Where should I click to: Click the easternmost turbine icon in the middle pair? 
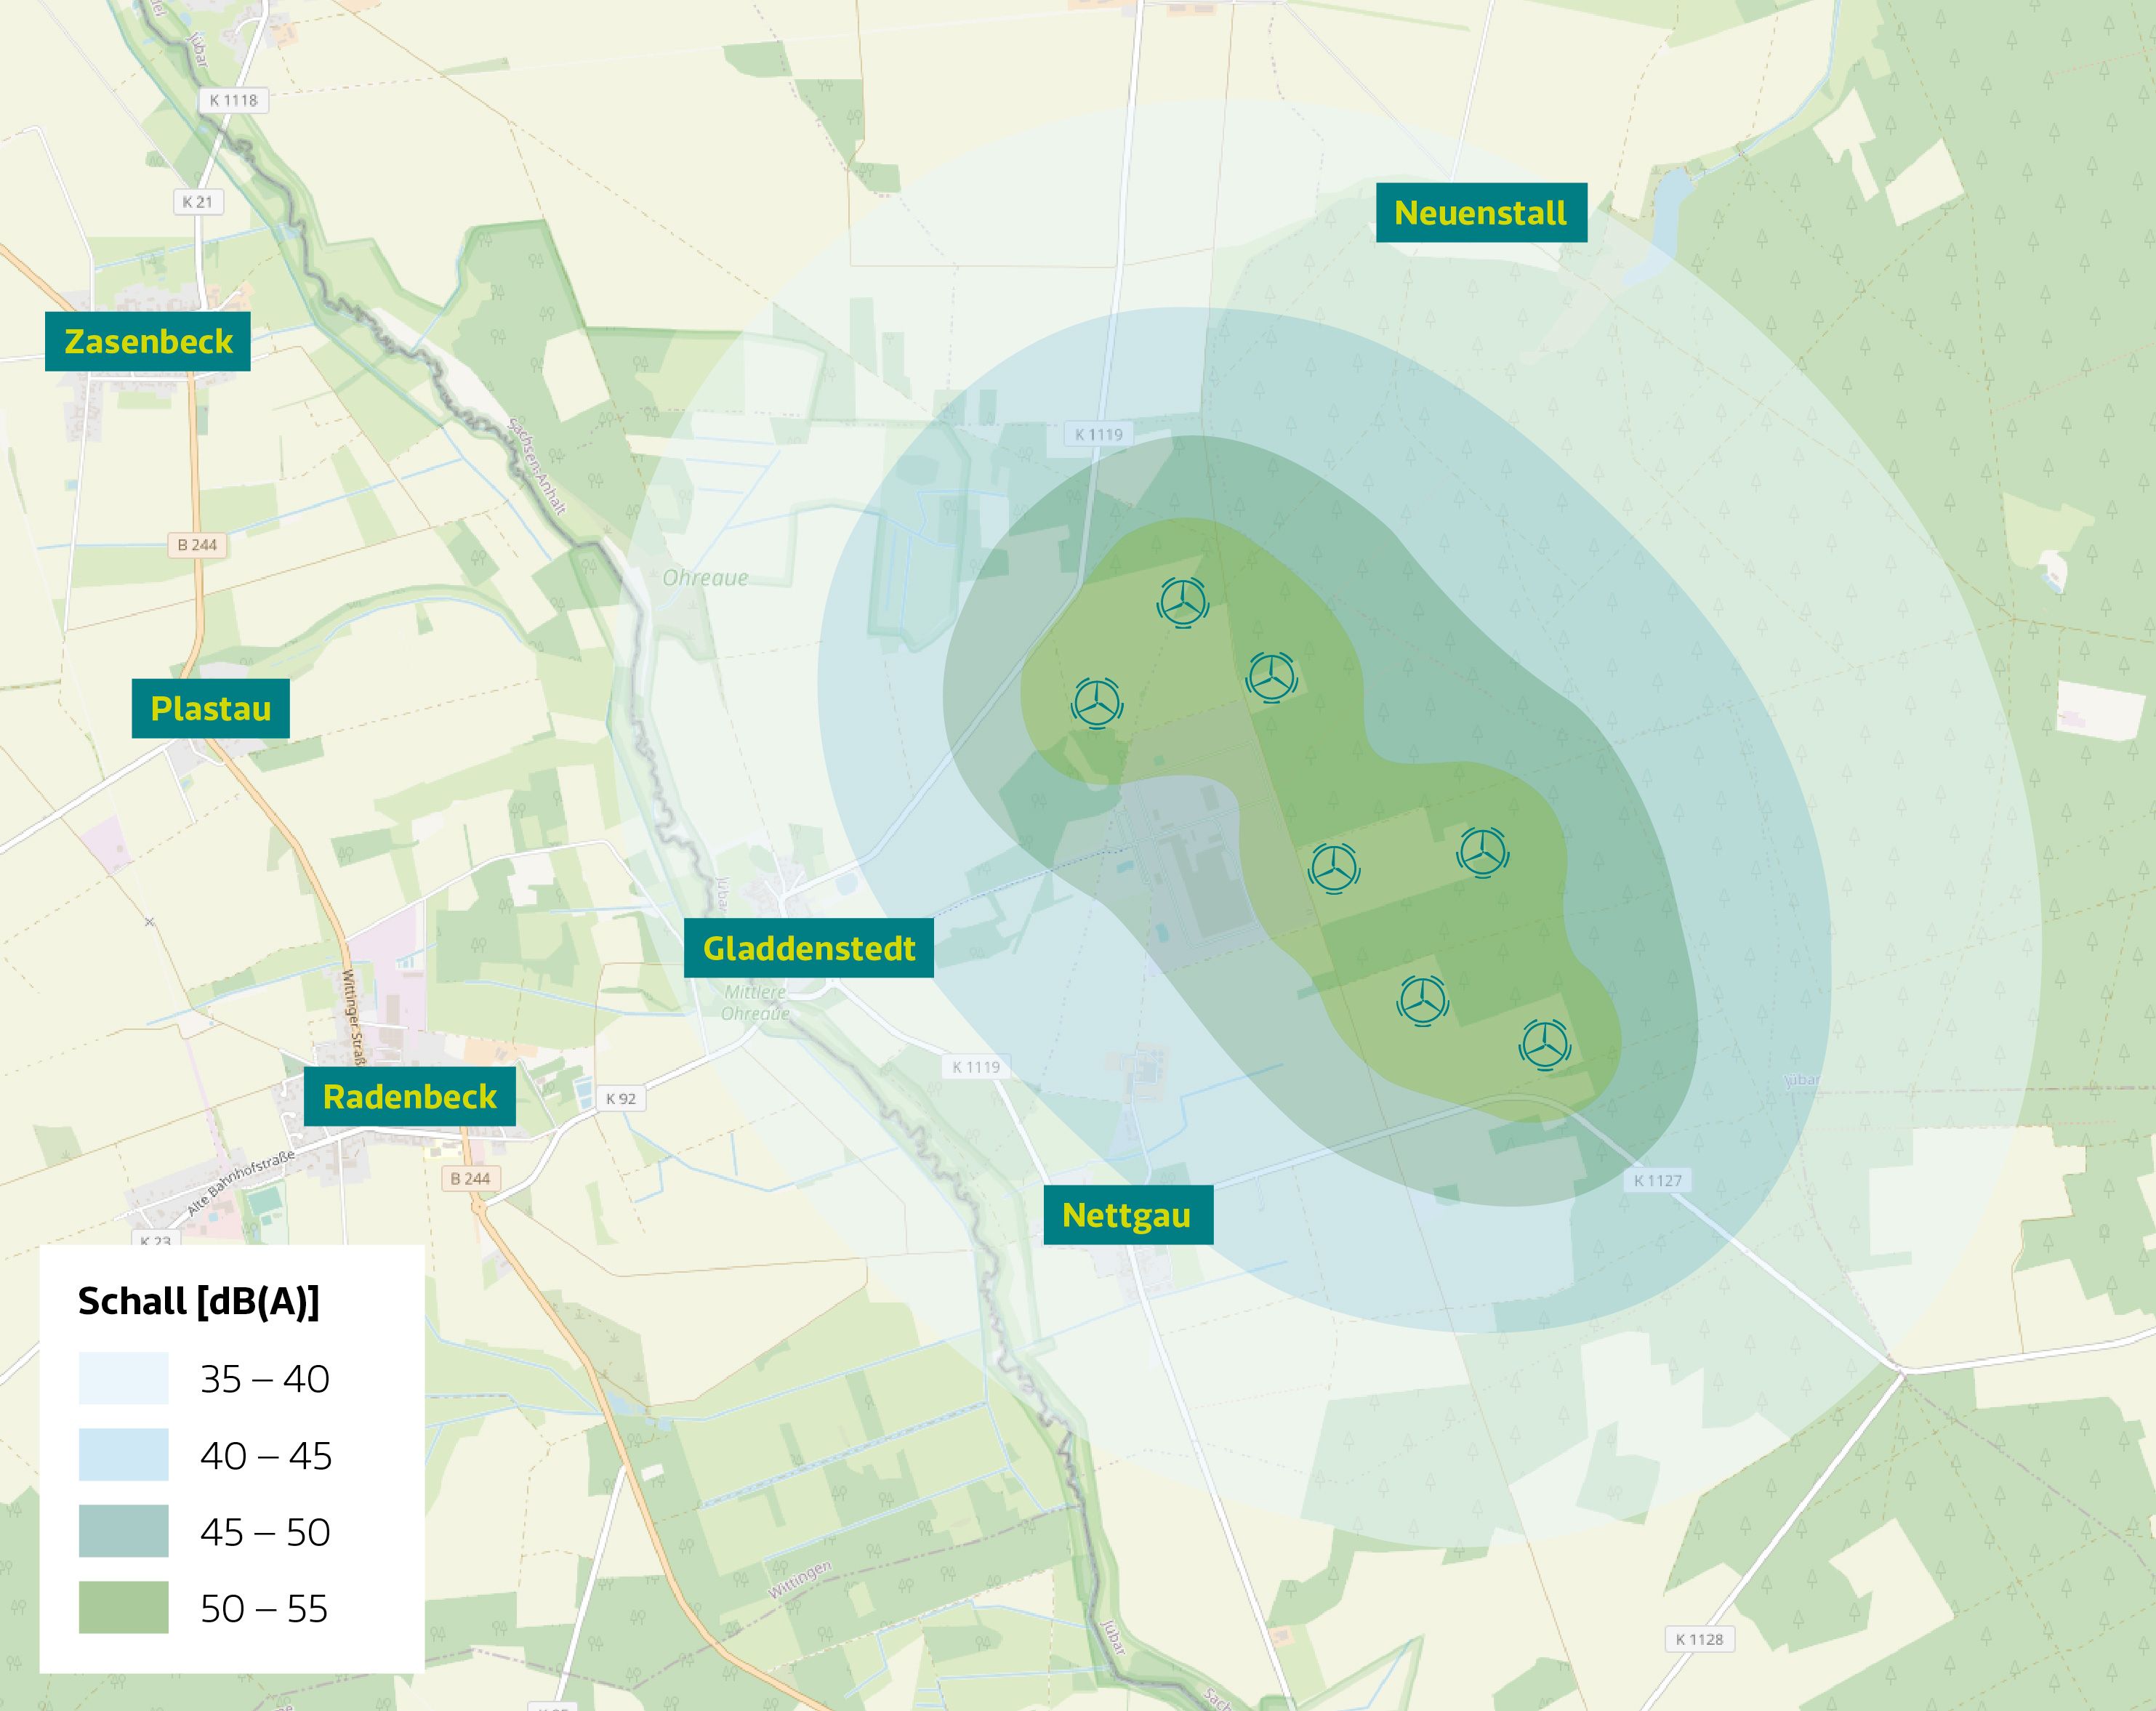pyautogui.click(x=1483, y=852)
